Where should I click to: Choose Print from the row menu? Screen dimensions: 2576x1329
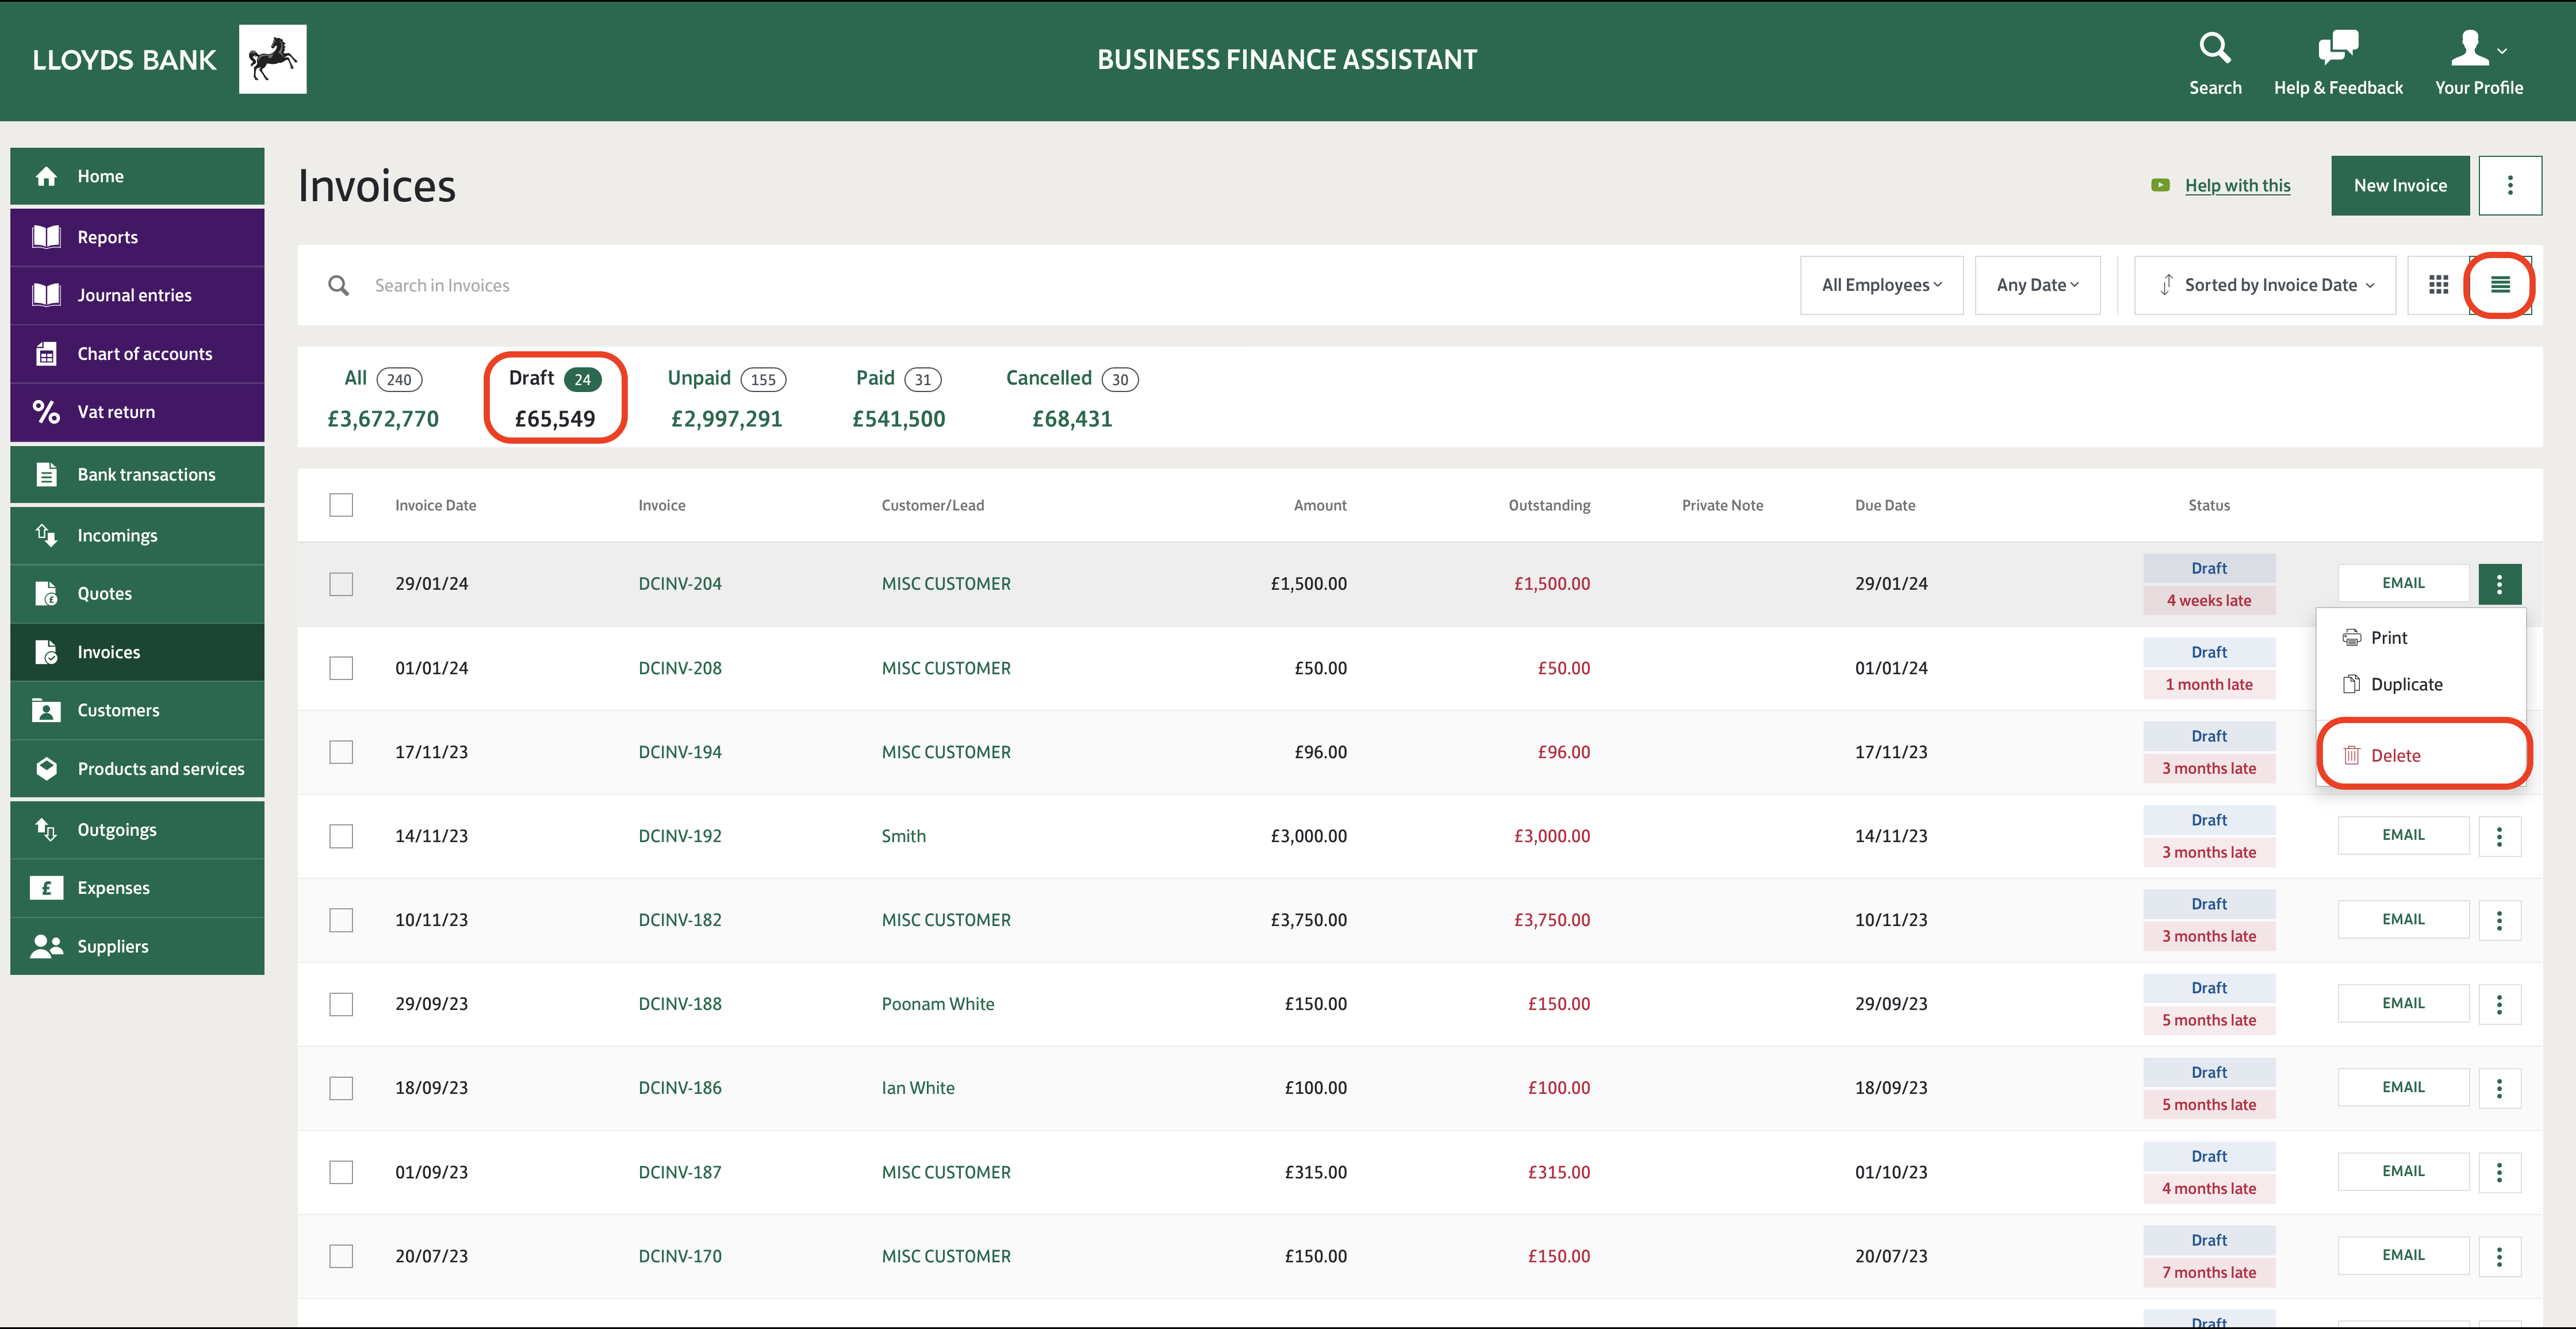coord(2421,638)
